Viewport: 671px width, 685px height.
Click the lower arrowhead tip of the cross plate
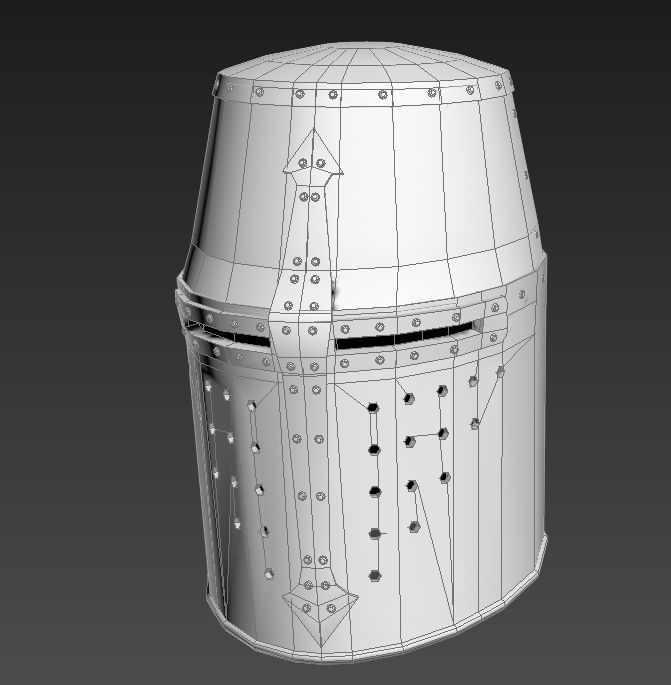coord(320,619)
